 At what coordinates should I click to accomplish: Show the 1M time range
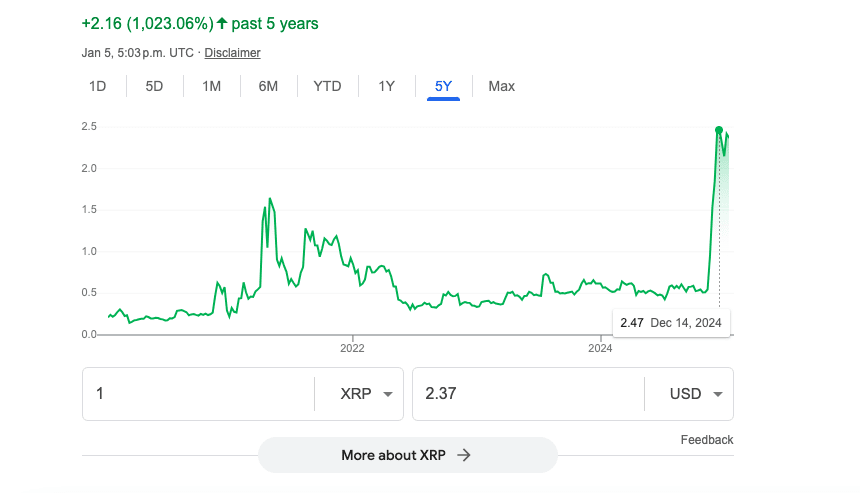[x=211, y=86]
